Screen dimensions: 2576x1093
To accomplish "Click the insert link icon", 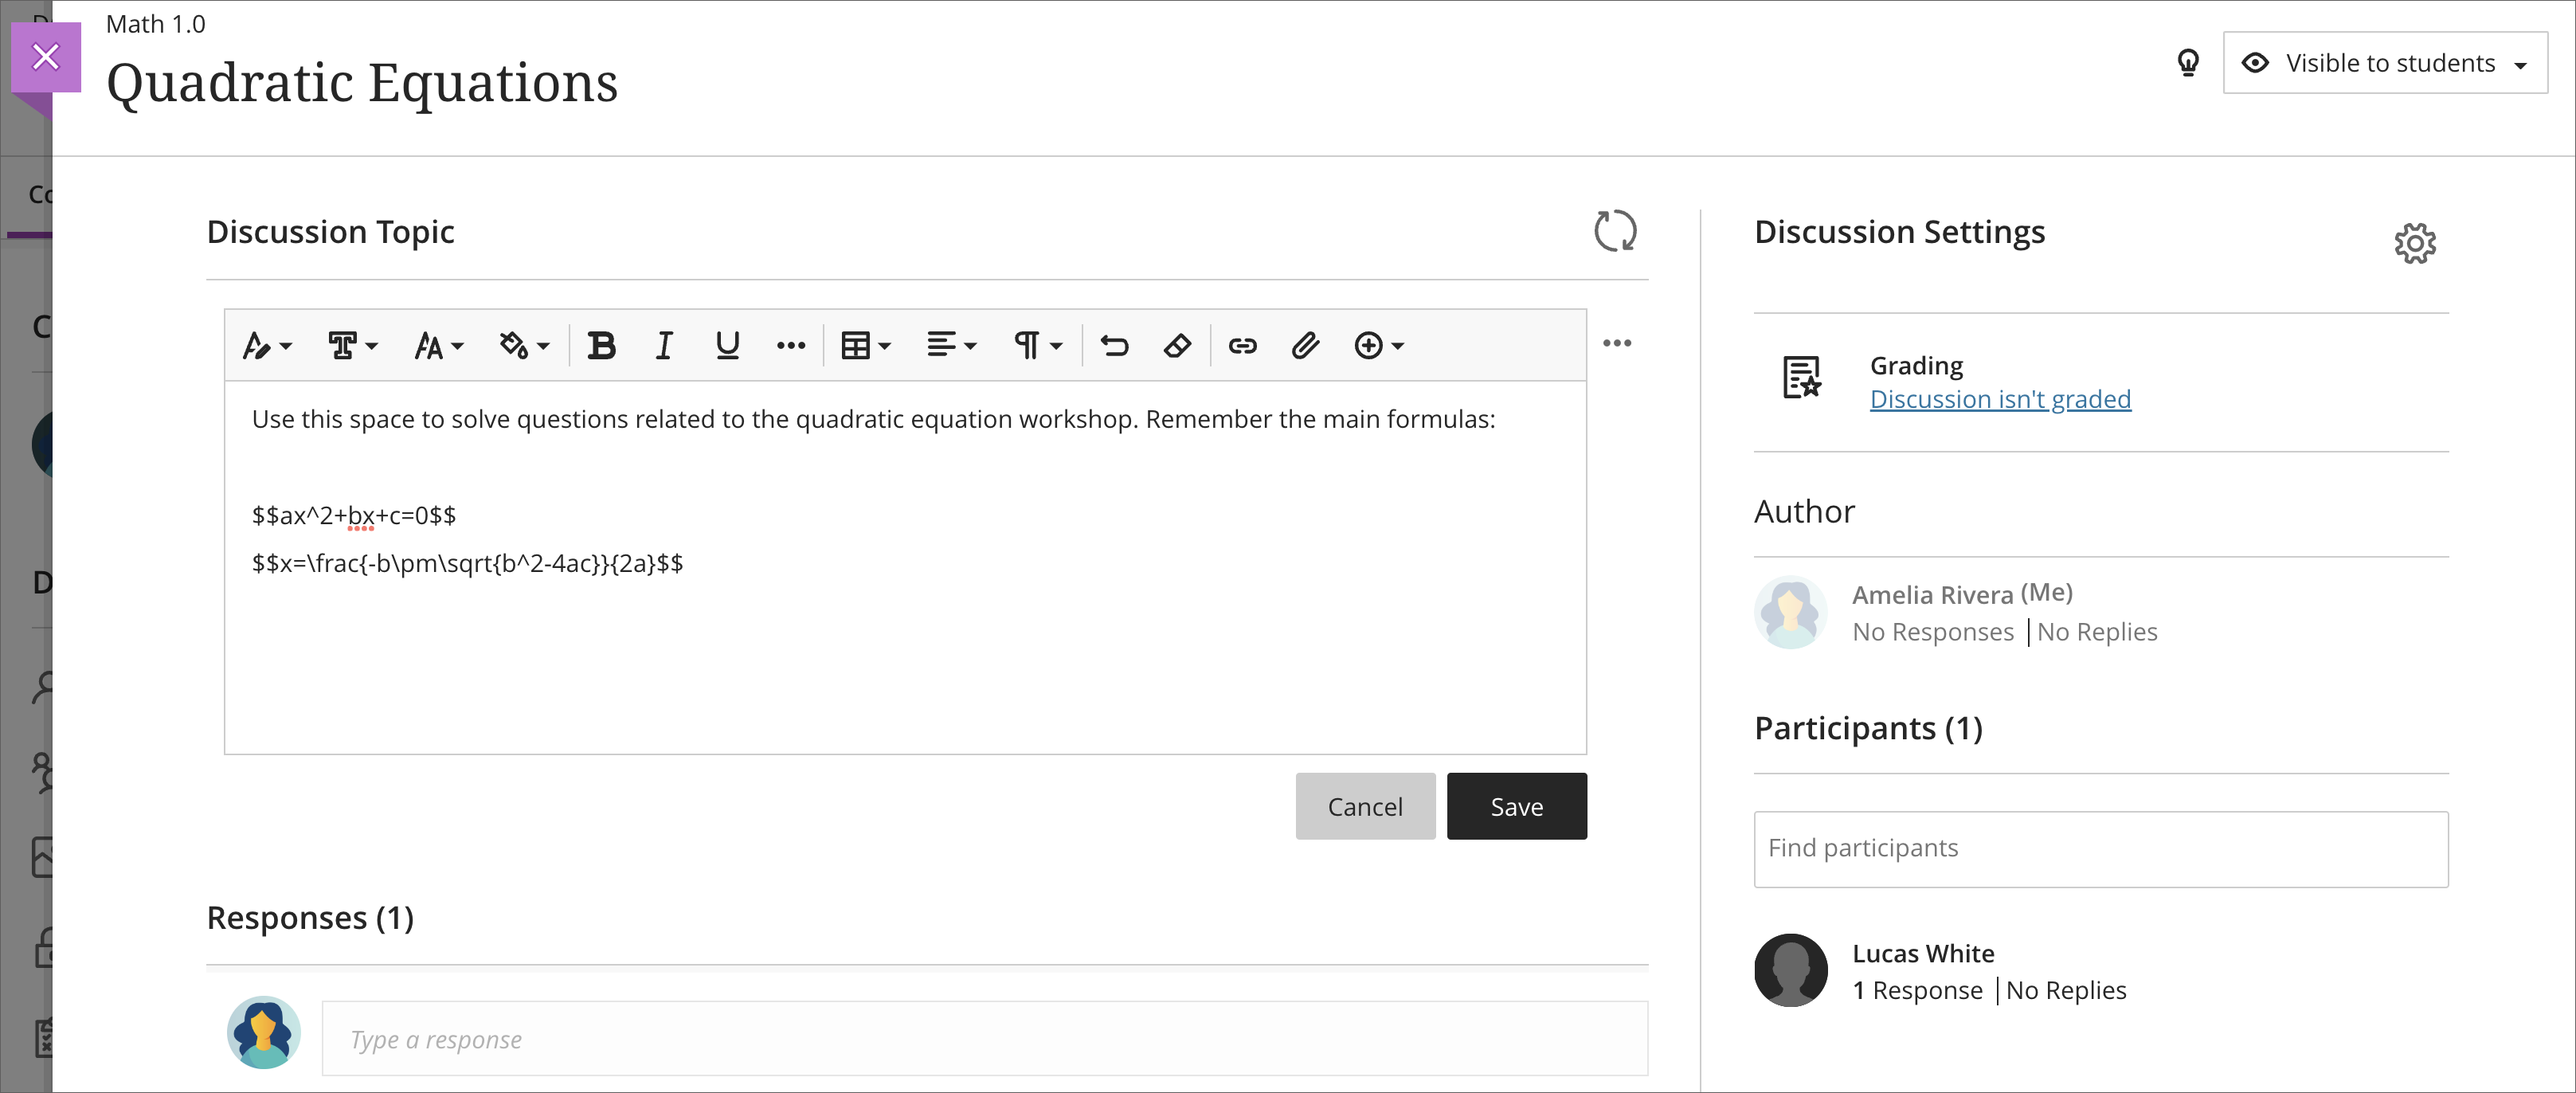I will (x=1242, y=346).
